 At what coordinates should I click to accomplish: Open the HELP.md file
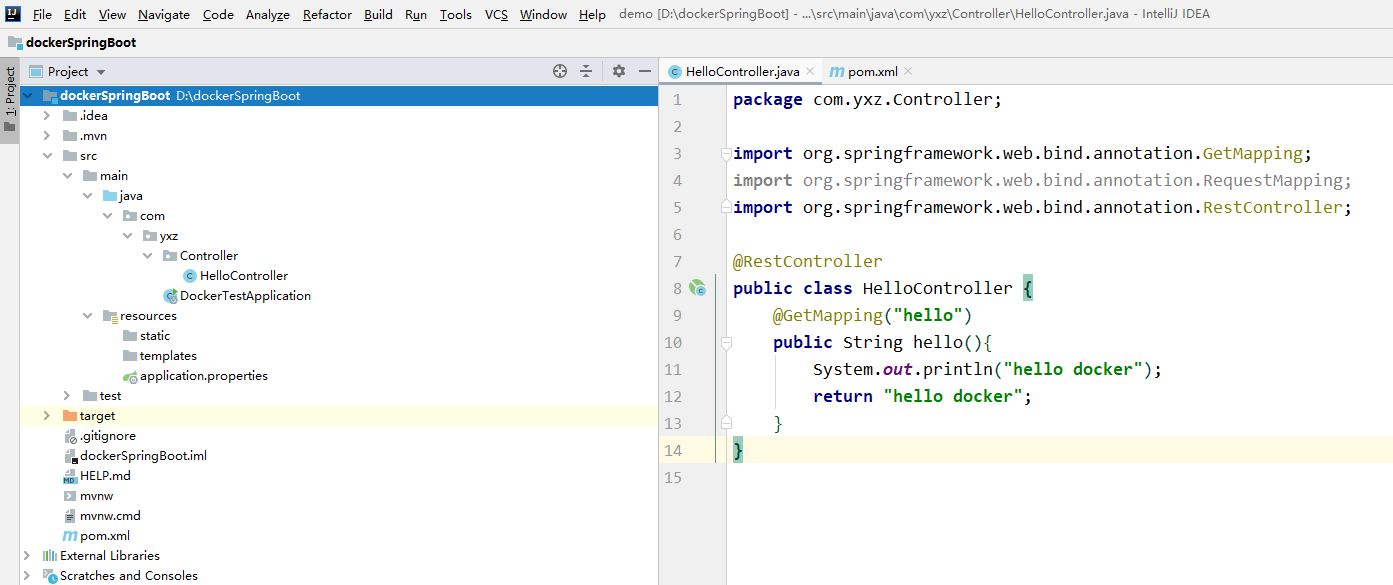(x=106, y=475)
